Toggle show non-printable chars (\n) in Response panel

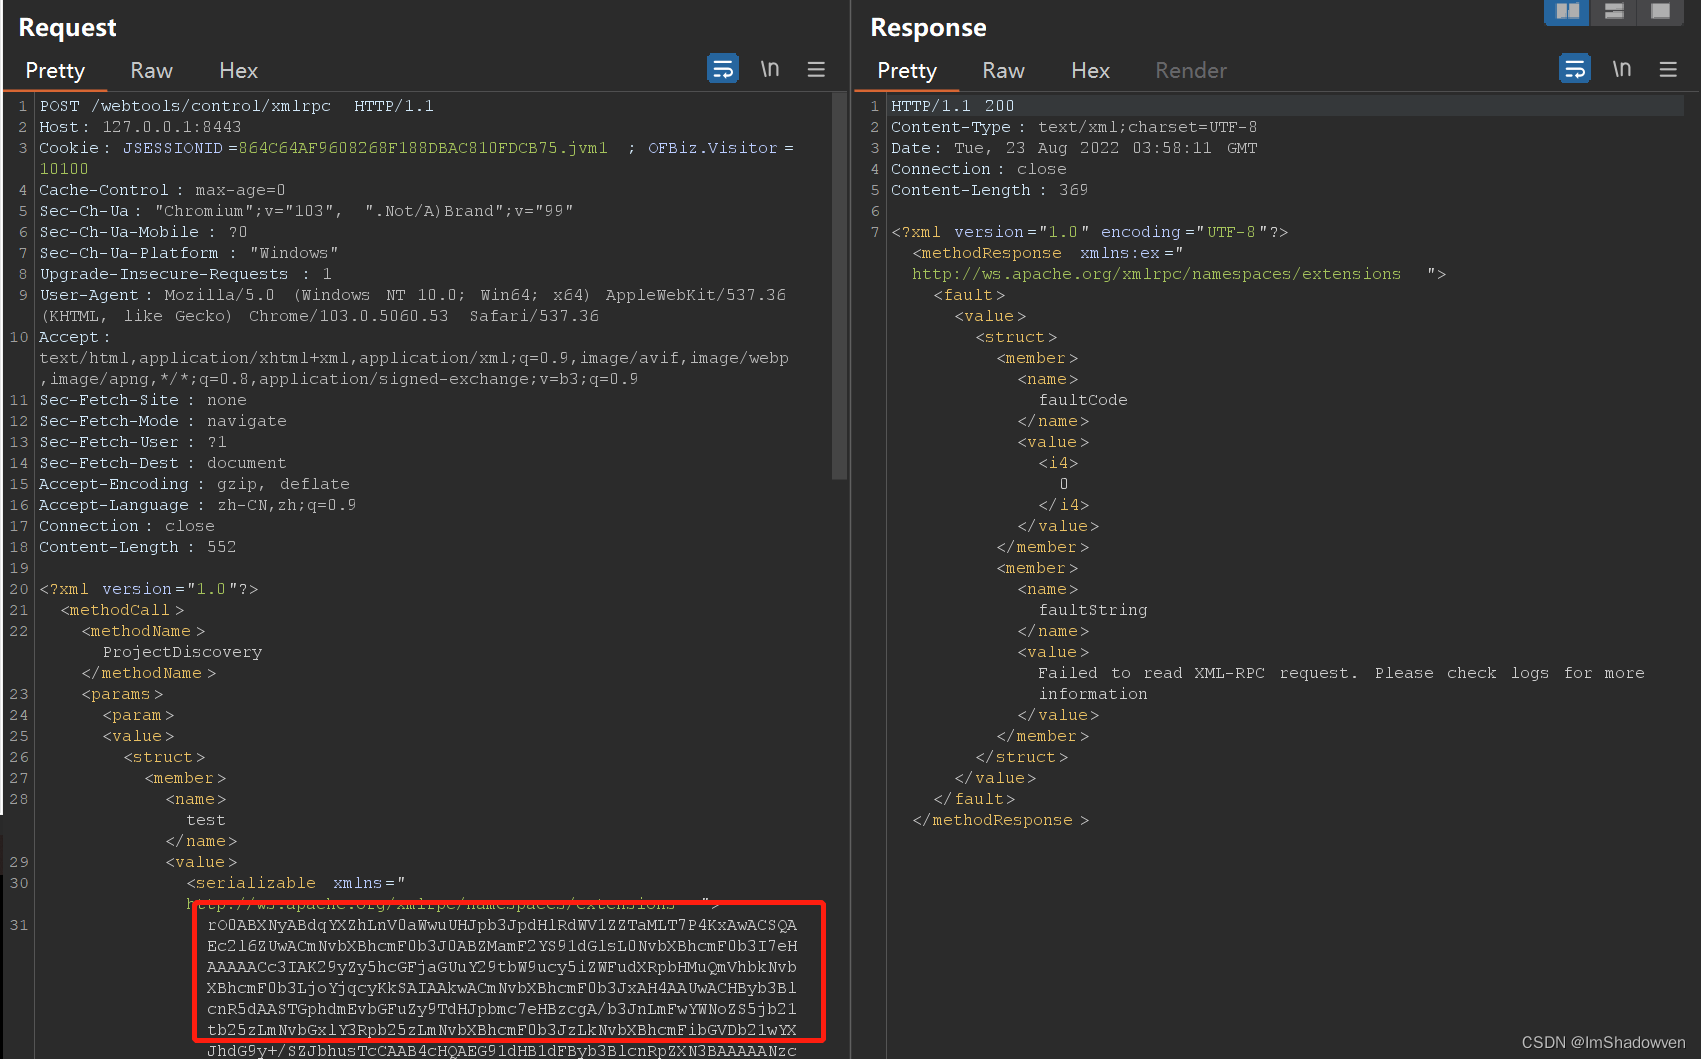tap(1621, 69)
